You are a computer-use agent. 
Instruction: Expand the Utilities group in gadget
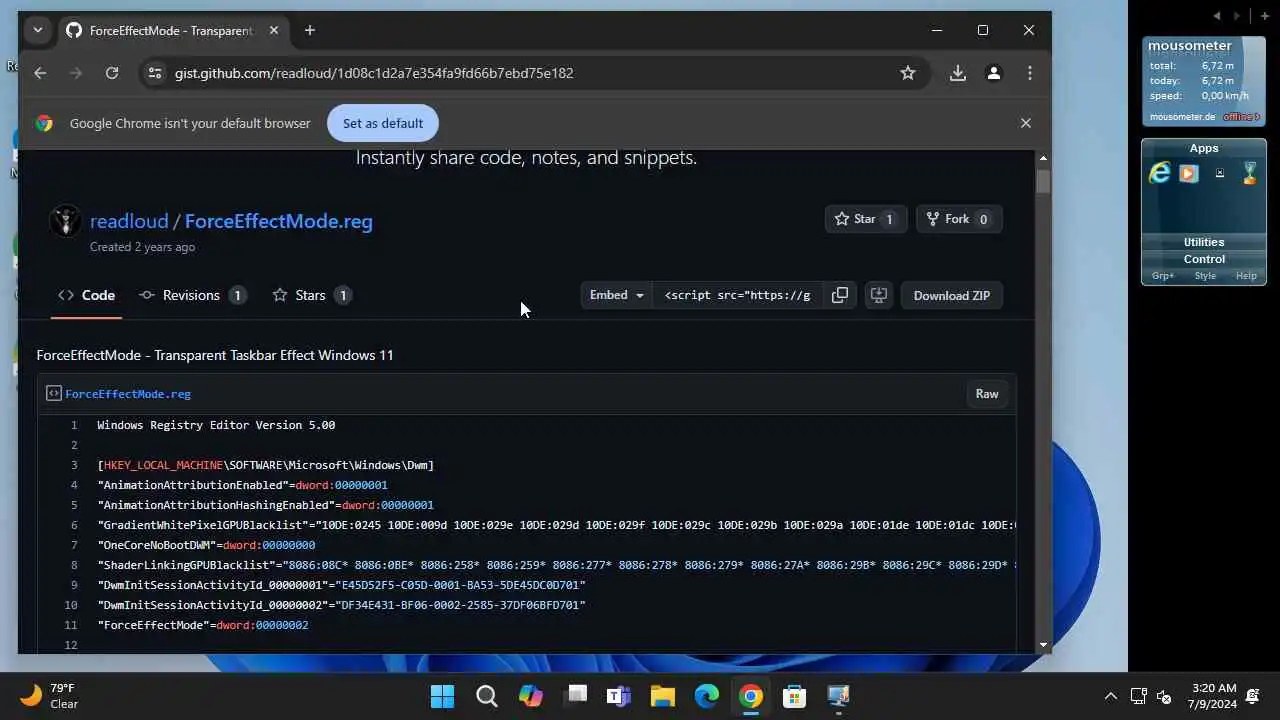(x=1204, y=242)
